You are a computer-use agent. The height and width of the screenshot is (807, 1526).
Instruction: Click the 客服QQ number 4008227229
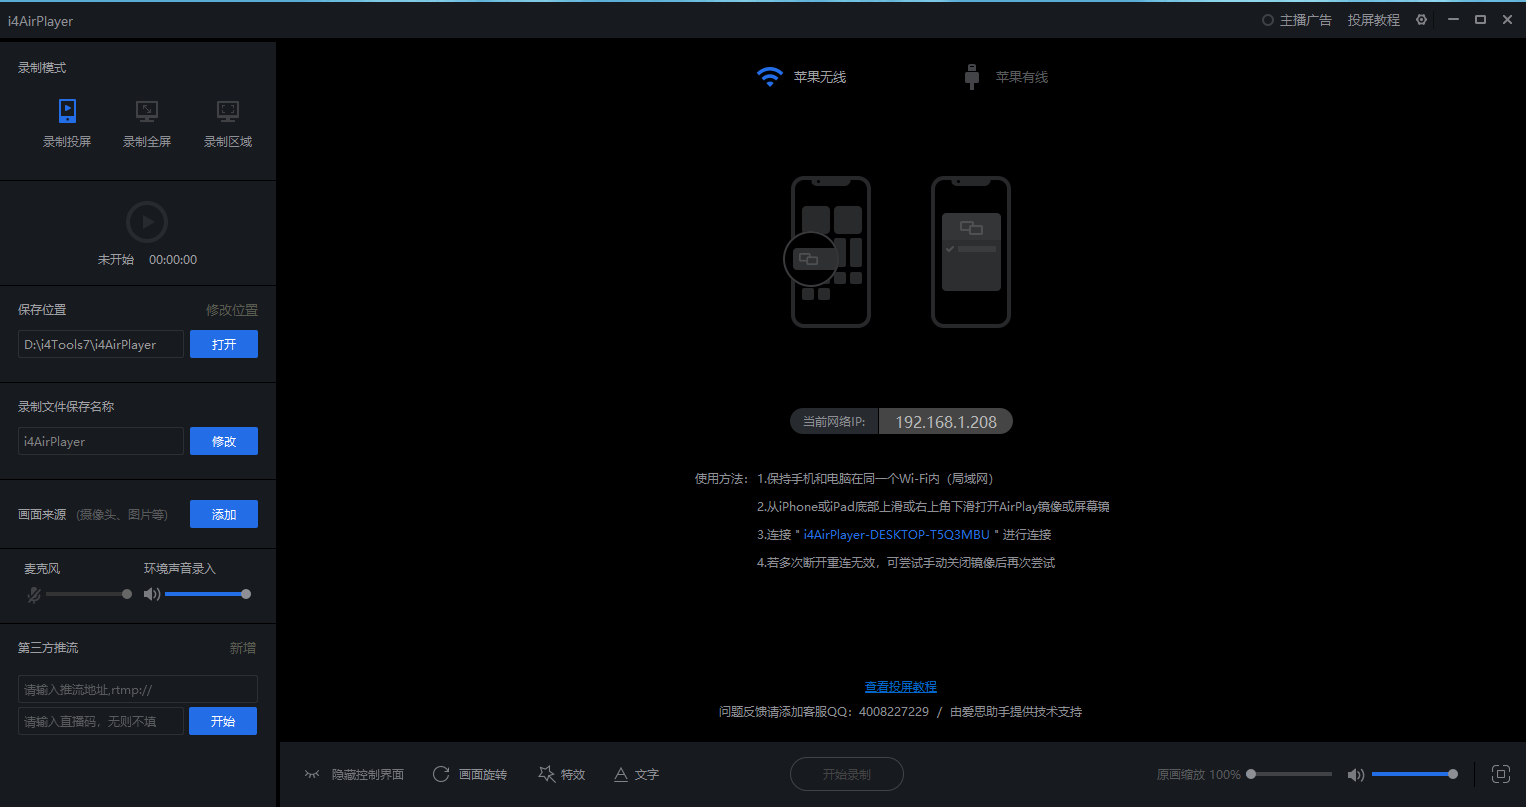point(894,712)
